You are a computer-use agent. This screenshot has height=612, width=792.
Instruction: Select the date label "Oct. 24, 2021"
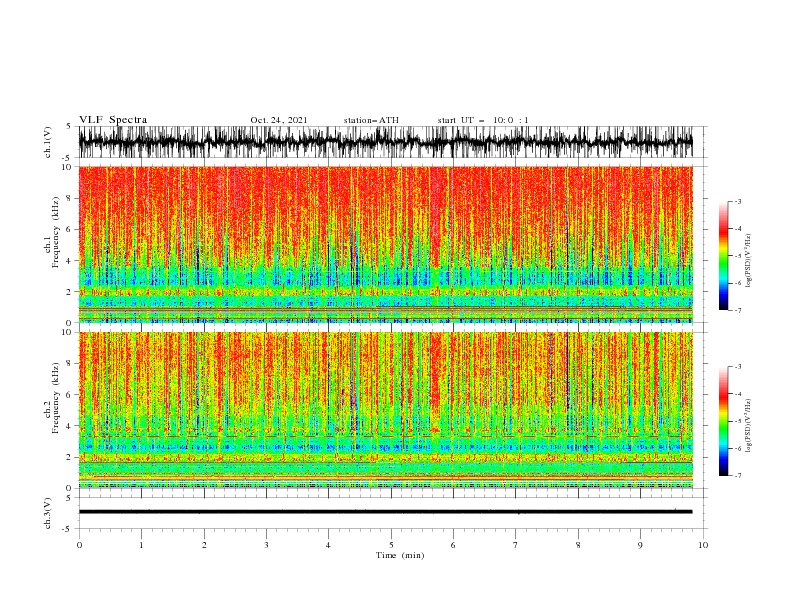[x=279, y=120]
